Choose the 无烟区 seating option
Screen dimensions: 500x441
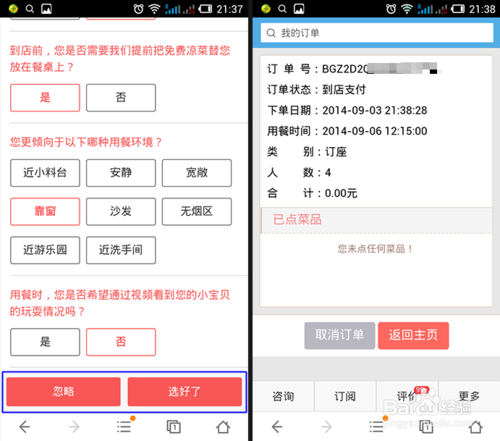pos(197,212)
